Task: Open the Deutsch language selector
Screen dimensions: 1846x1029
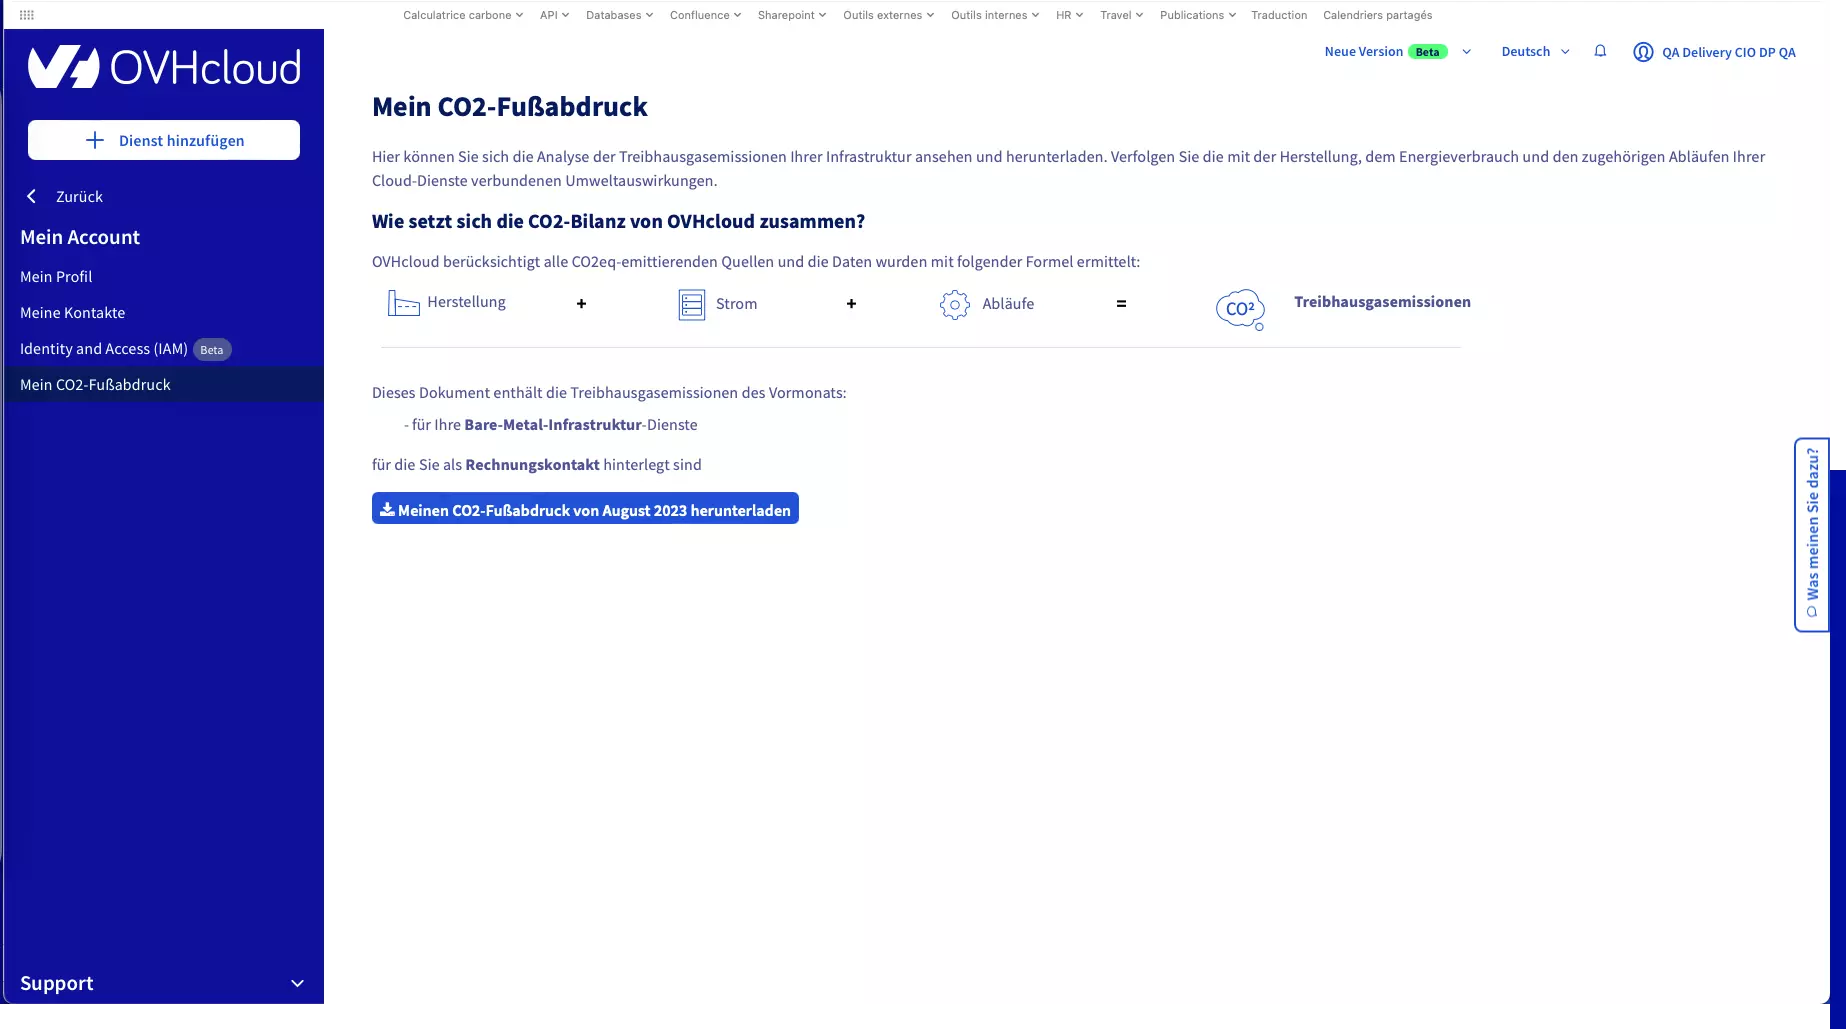Action: pos(1535,51)
